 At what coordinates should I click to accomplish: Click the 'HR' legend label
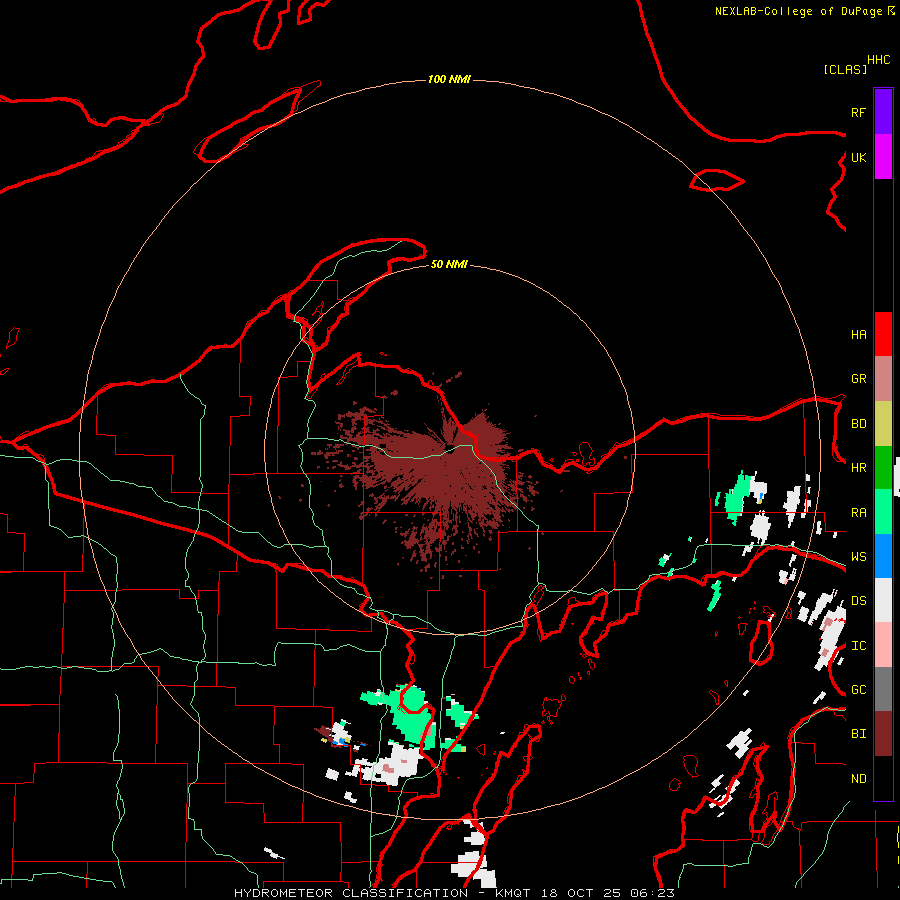pos(858,468)
